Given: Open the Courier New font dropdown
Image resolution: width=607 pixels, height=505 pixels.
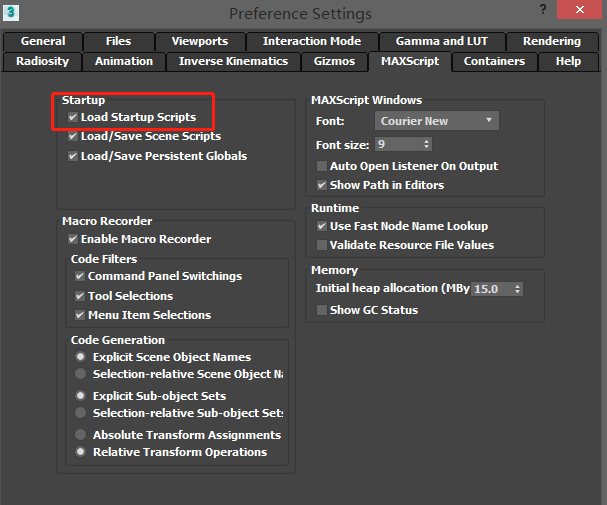Looking at the screenshot, I should [437, 121].
